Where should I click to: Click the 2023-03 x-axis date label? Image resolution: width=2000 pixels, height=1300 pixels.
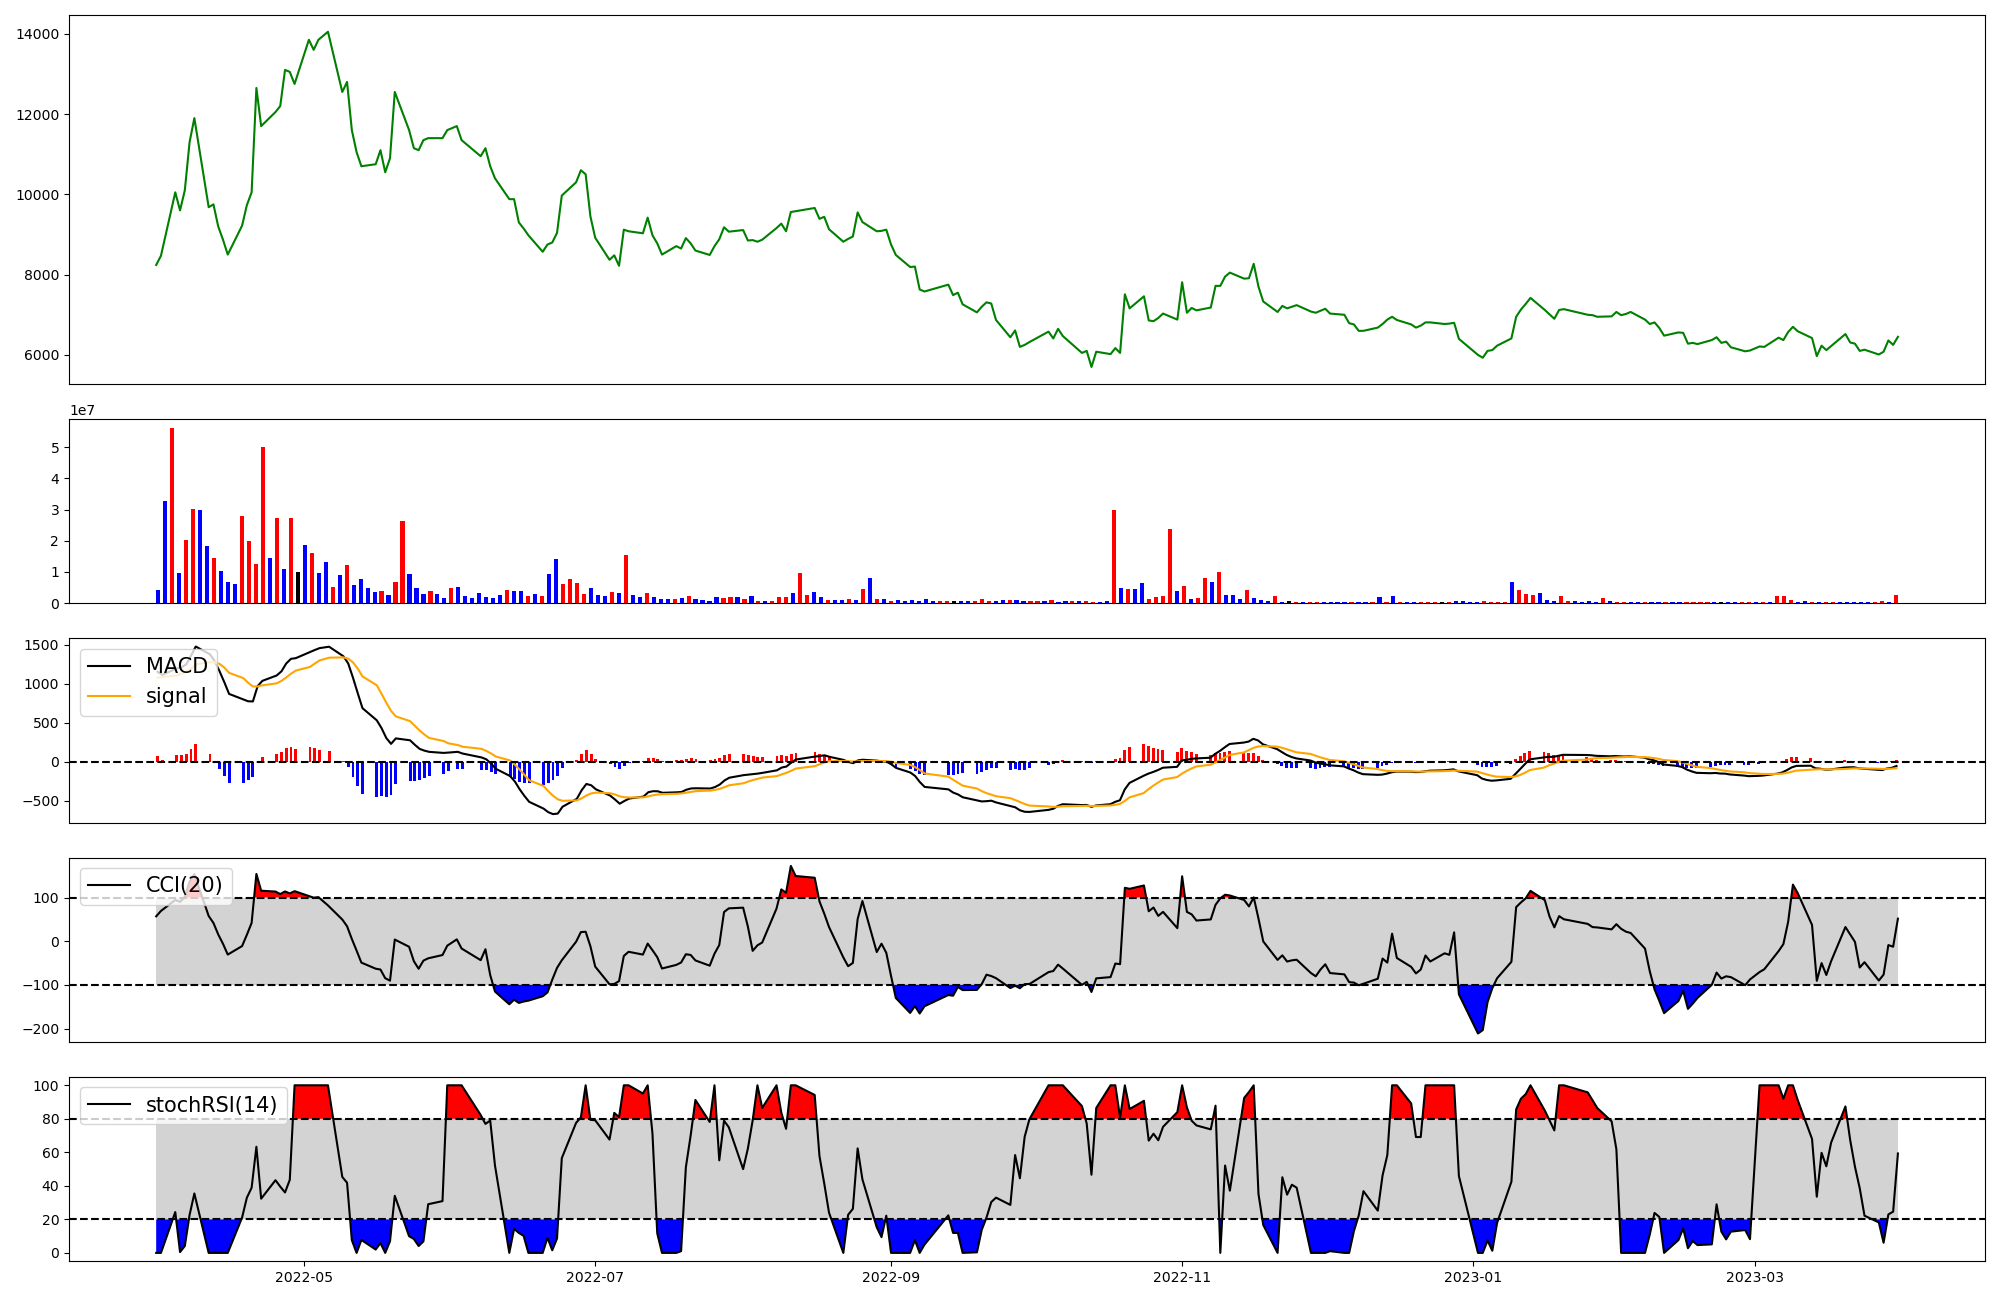1755,1277
